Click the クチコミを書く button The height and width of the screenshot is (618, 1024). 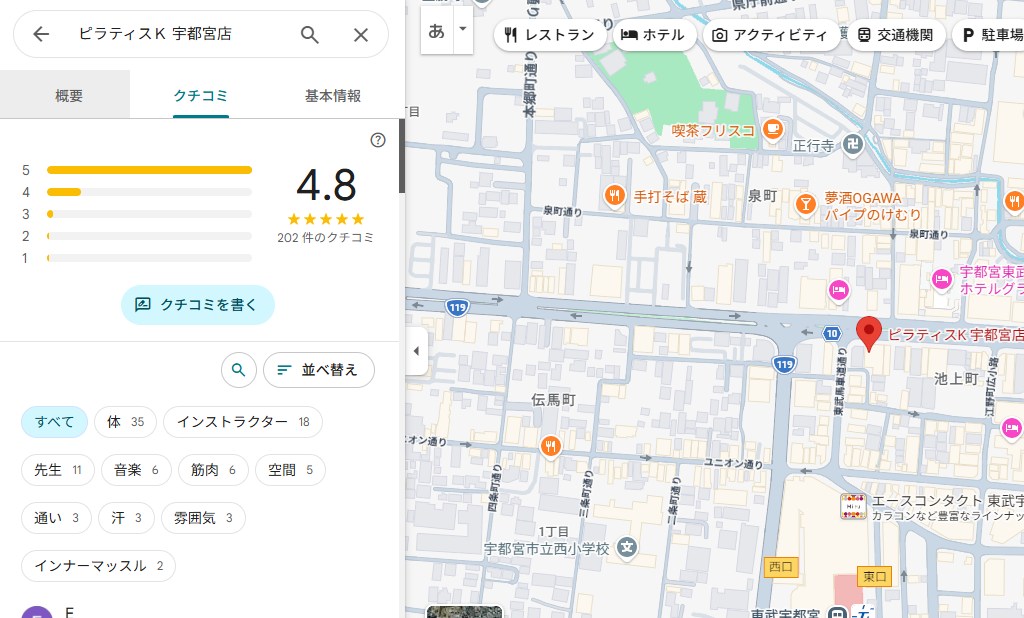tap(198, 305)
